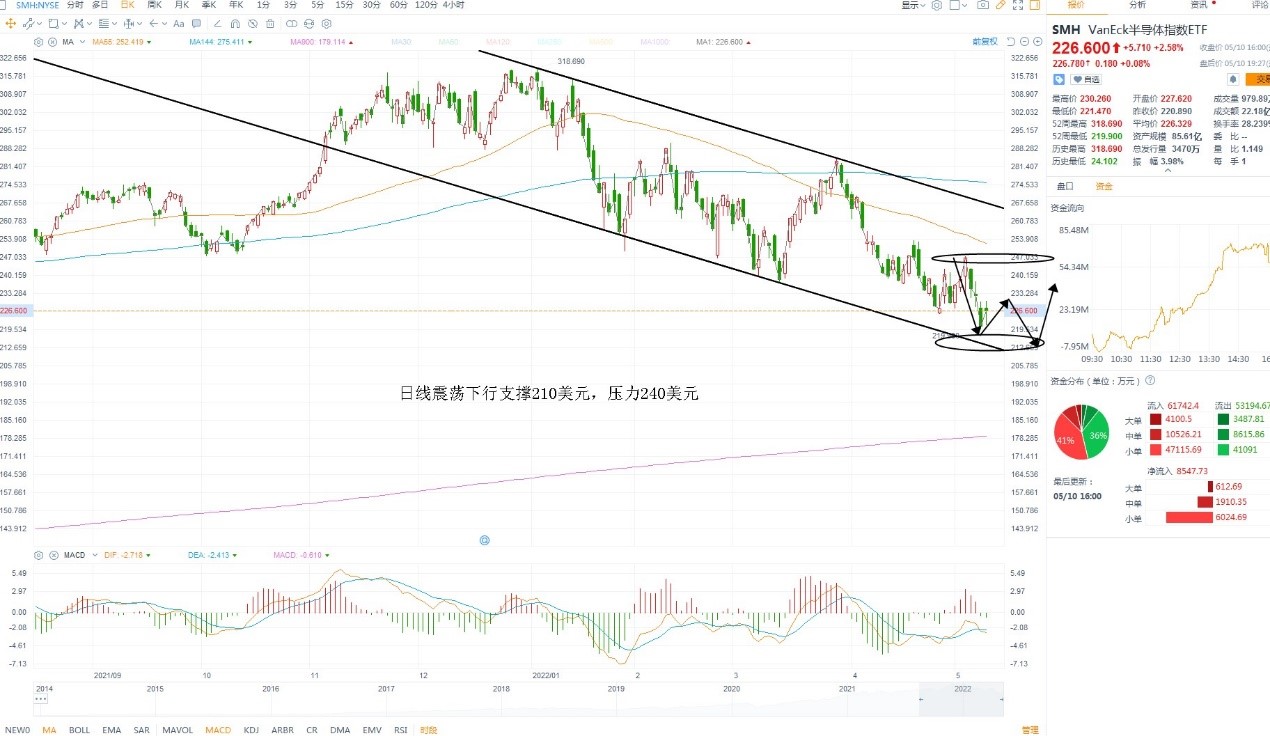Switch to the 盘口 order book view
Image resolution: width=1270 pixels, height=736 pixels.
[1065, 186]
